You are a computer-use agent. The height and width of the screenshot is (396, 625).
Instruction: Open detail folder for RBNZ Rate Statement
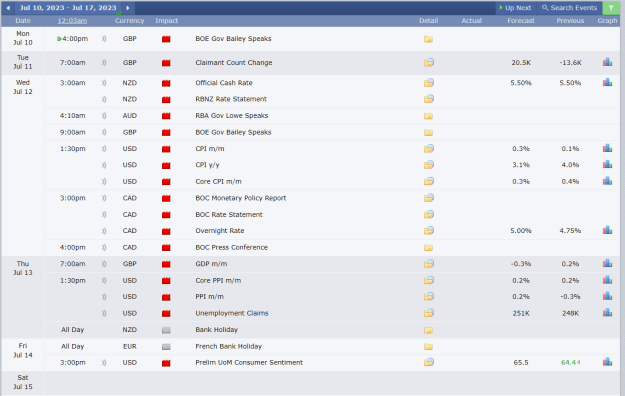point(428,99)
